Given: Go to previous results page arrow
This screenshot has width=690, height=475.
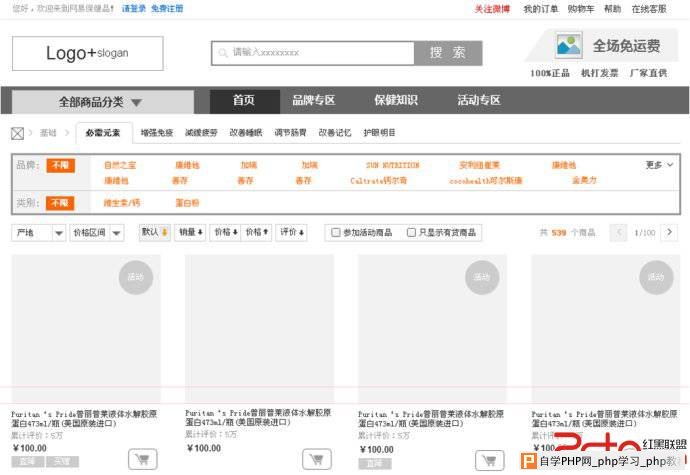Looking at the screenshot, I should (618, 232).
